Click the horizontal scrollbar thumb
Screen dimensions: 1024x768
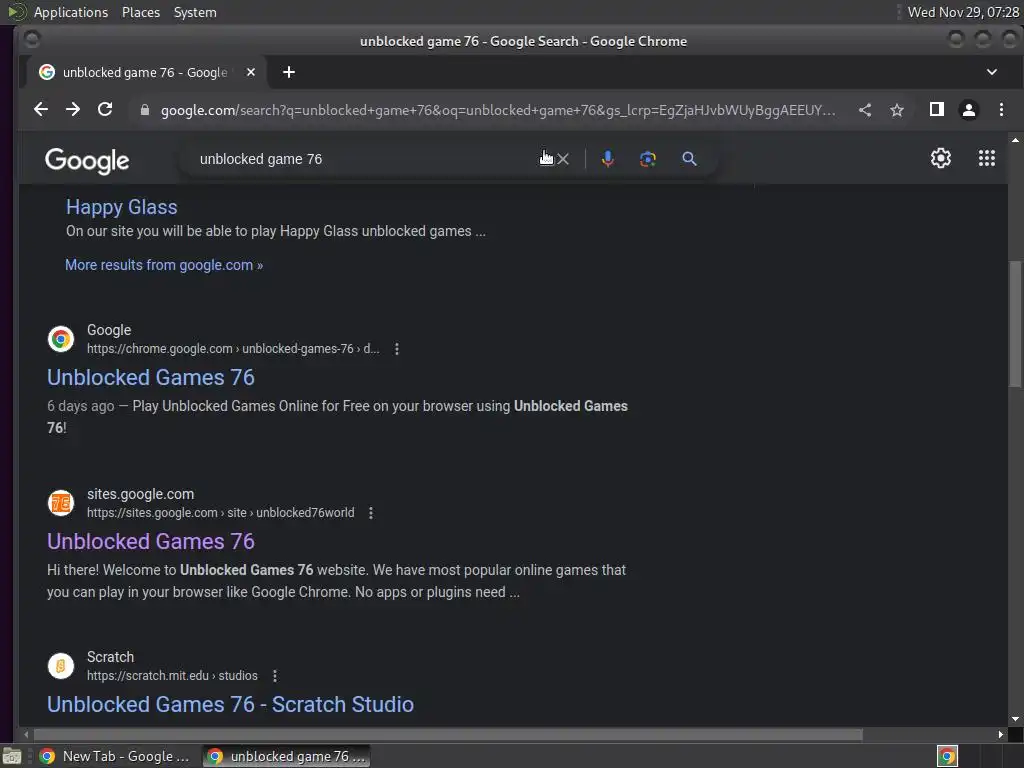click(448, 735)
